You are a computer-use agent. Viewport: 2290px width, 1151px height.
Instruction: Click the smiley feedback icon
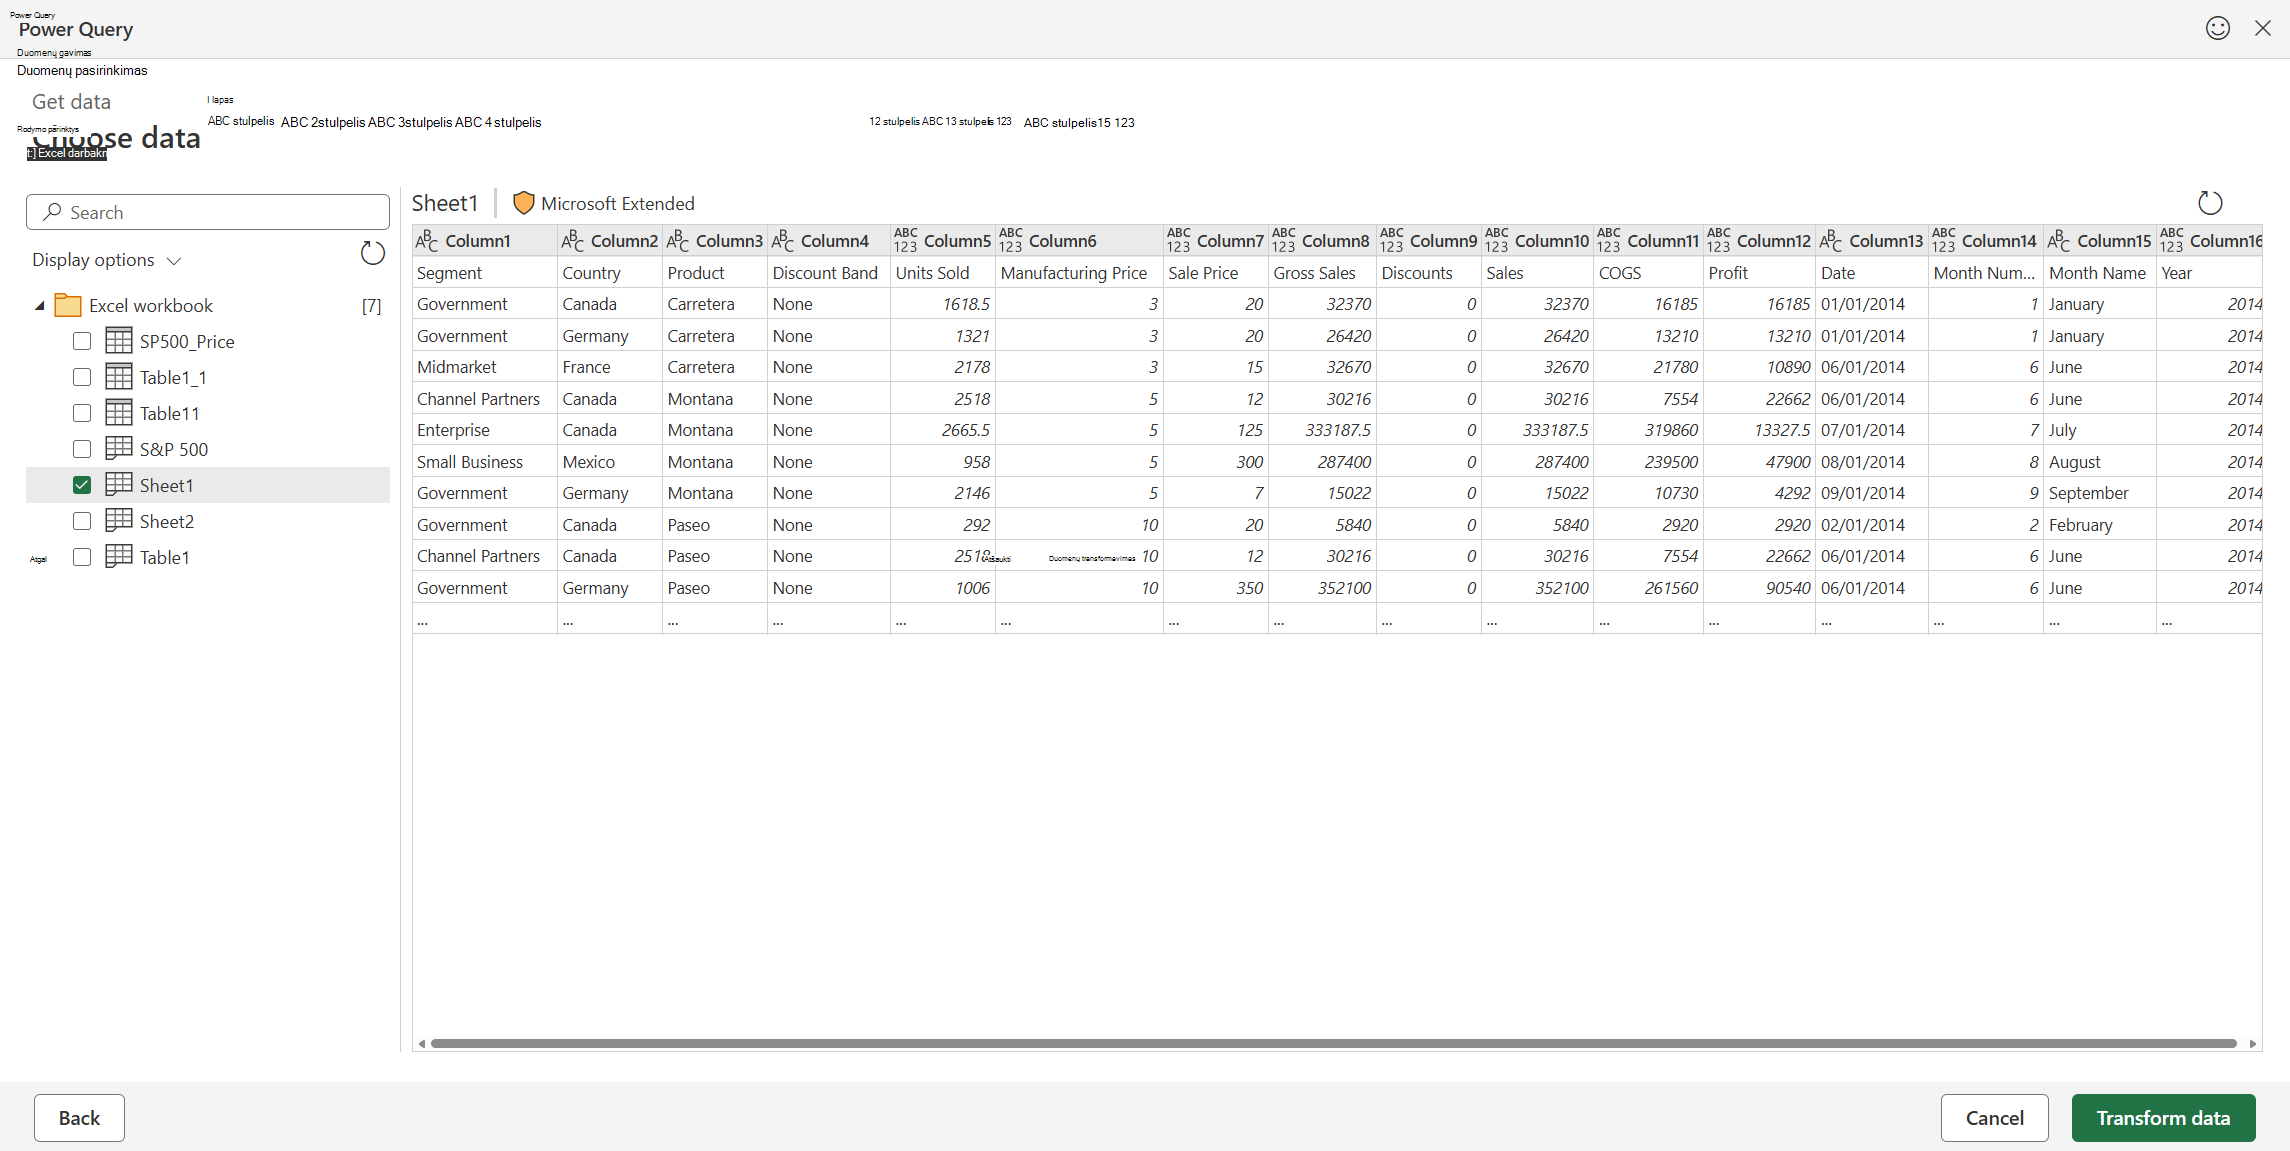(2217, 28)
